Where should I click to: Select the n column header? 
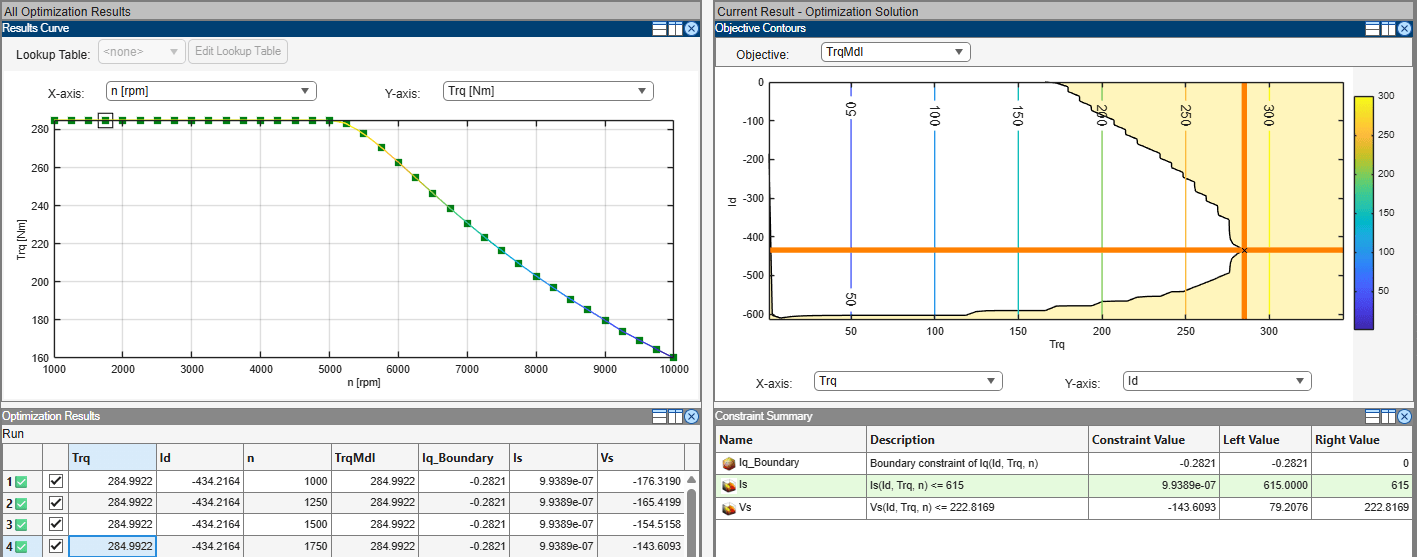pos(287,458)
